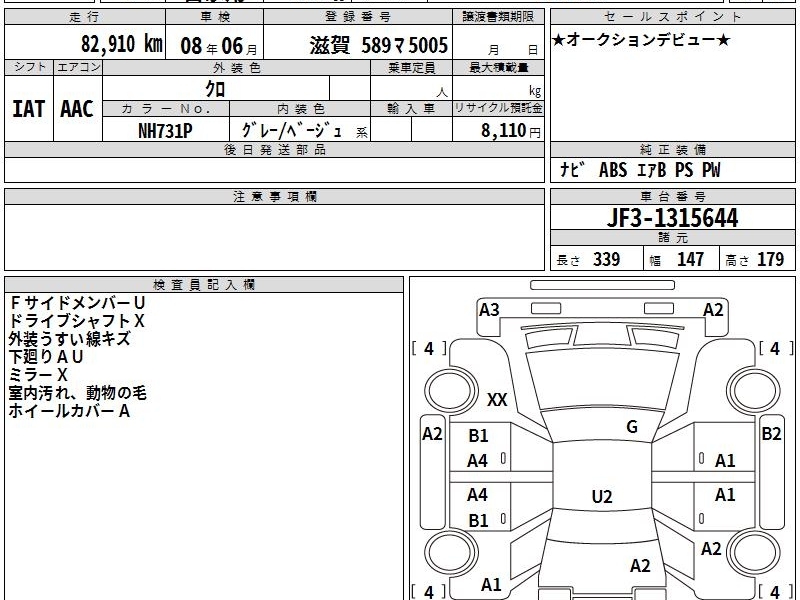Click the recycle deposit 8,110円

[510, 131]
